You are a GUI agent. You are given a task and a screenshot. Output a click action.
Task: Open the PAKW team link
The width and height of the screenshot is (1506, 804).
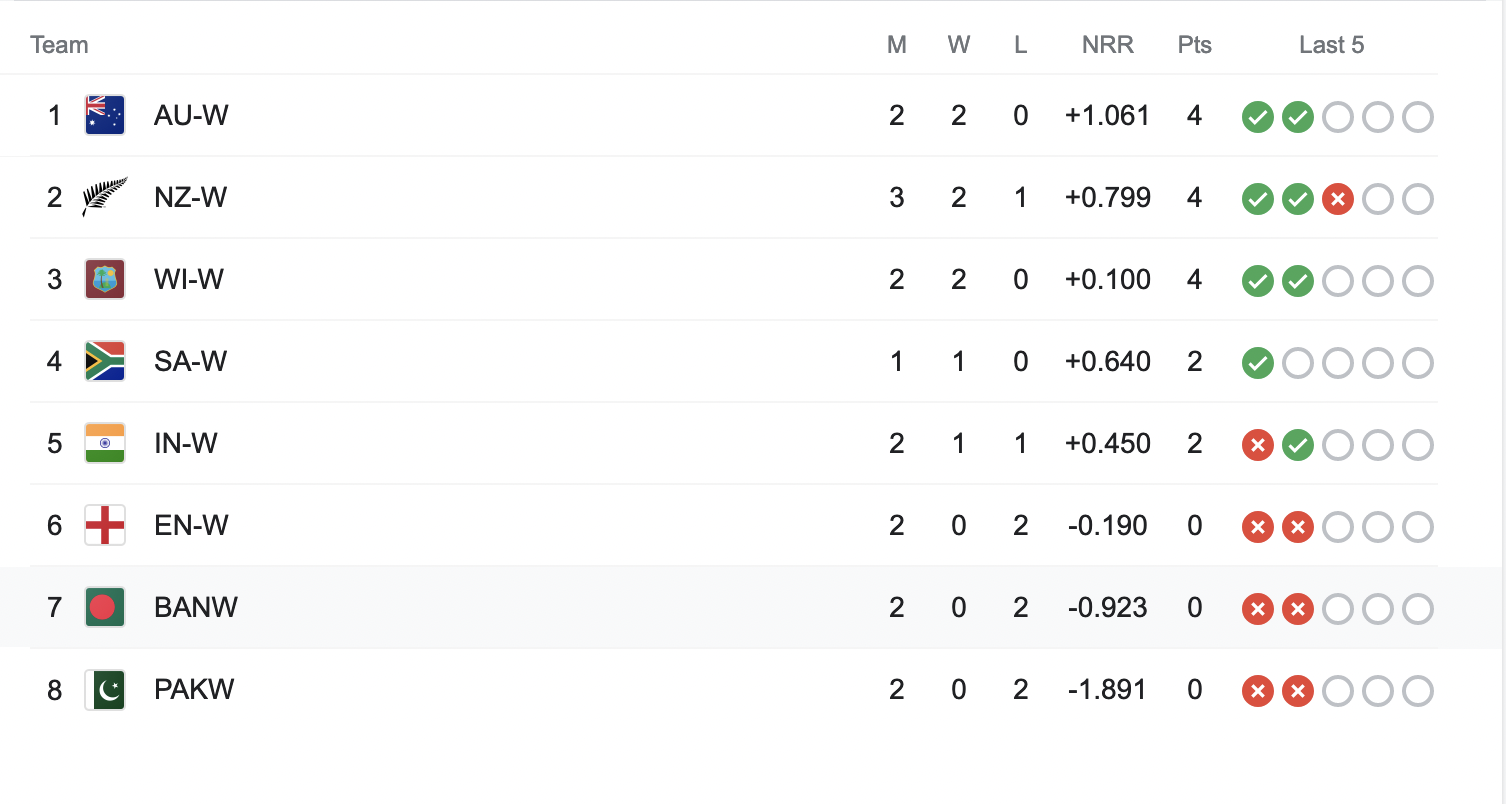click(194, 690)
